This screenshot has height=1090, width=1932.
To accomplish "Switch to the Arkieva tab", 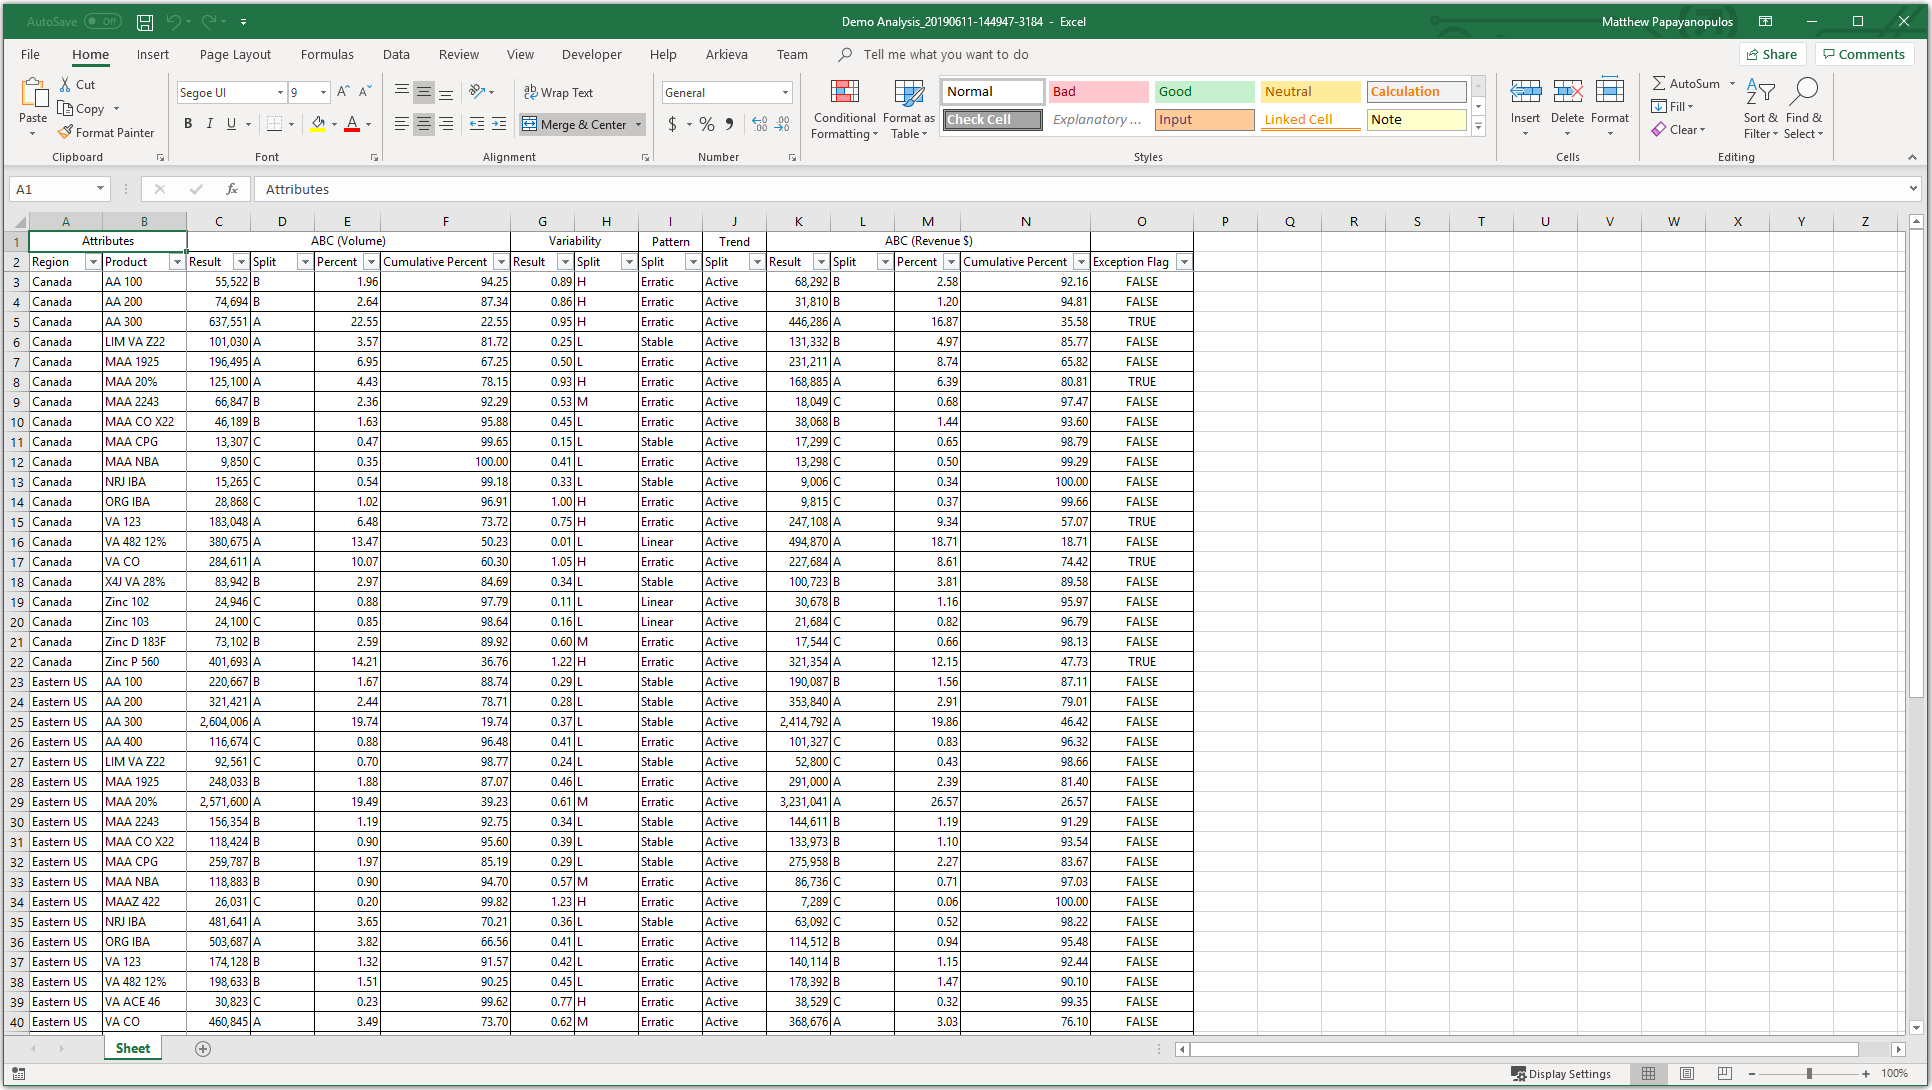I will click(x=726, y=54).
